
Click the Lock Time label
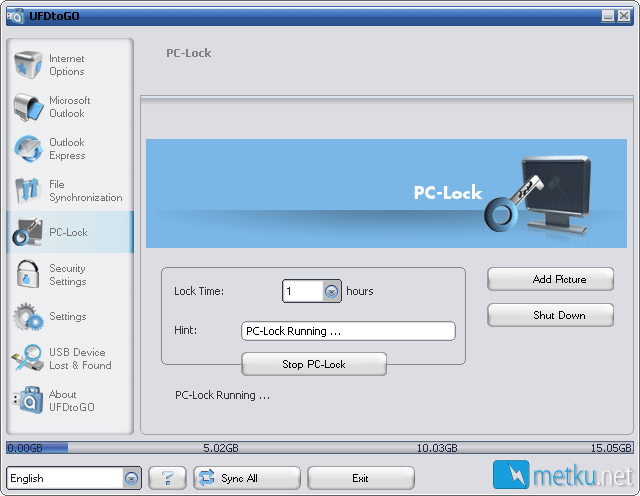pos(199,291)
